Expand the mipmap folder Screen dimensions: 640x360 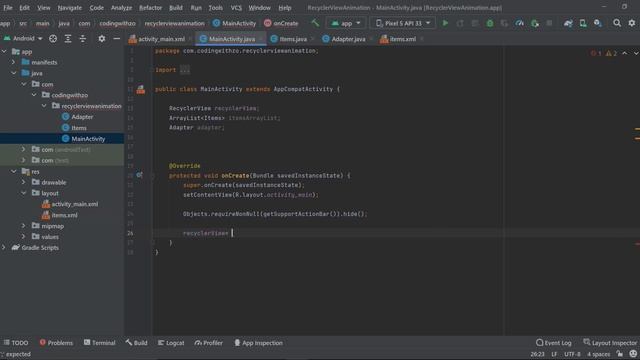click(23, 226)
